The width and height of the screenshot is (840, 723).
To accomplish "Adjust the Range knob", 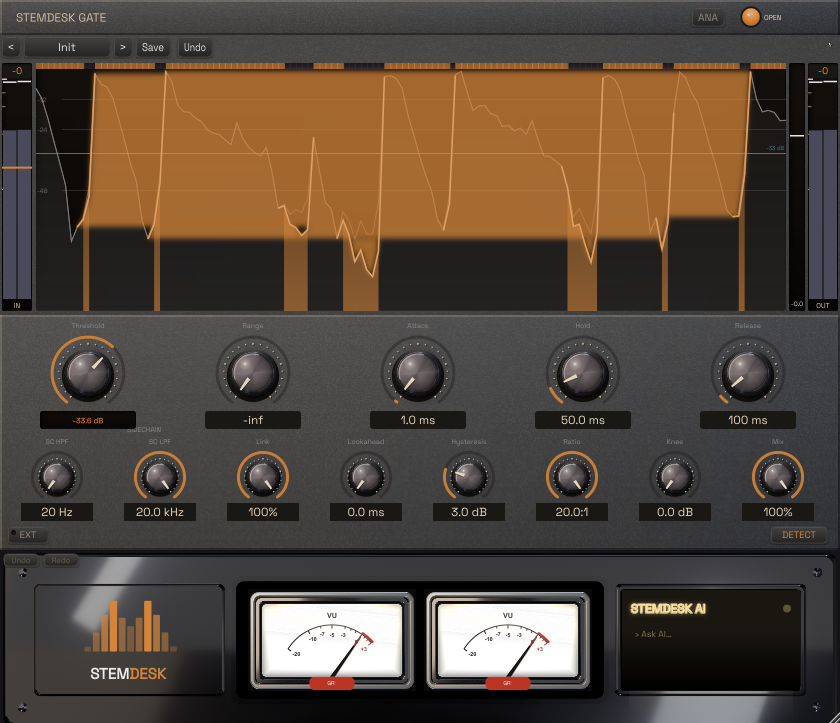I will click(x=253, y=373).
